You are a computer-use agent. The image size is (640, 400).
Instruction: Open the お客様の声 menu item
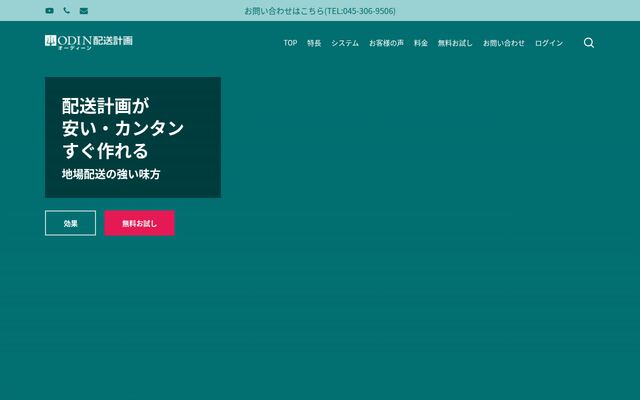(386, 43)
